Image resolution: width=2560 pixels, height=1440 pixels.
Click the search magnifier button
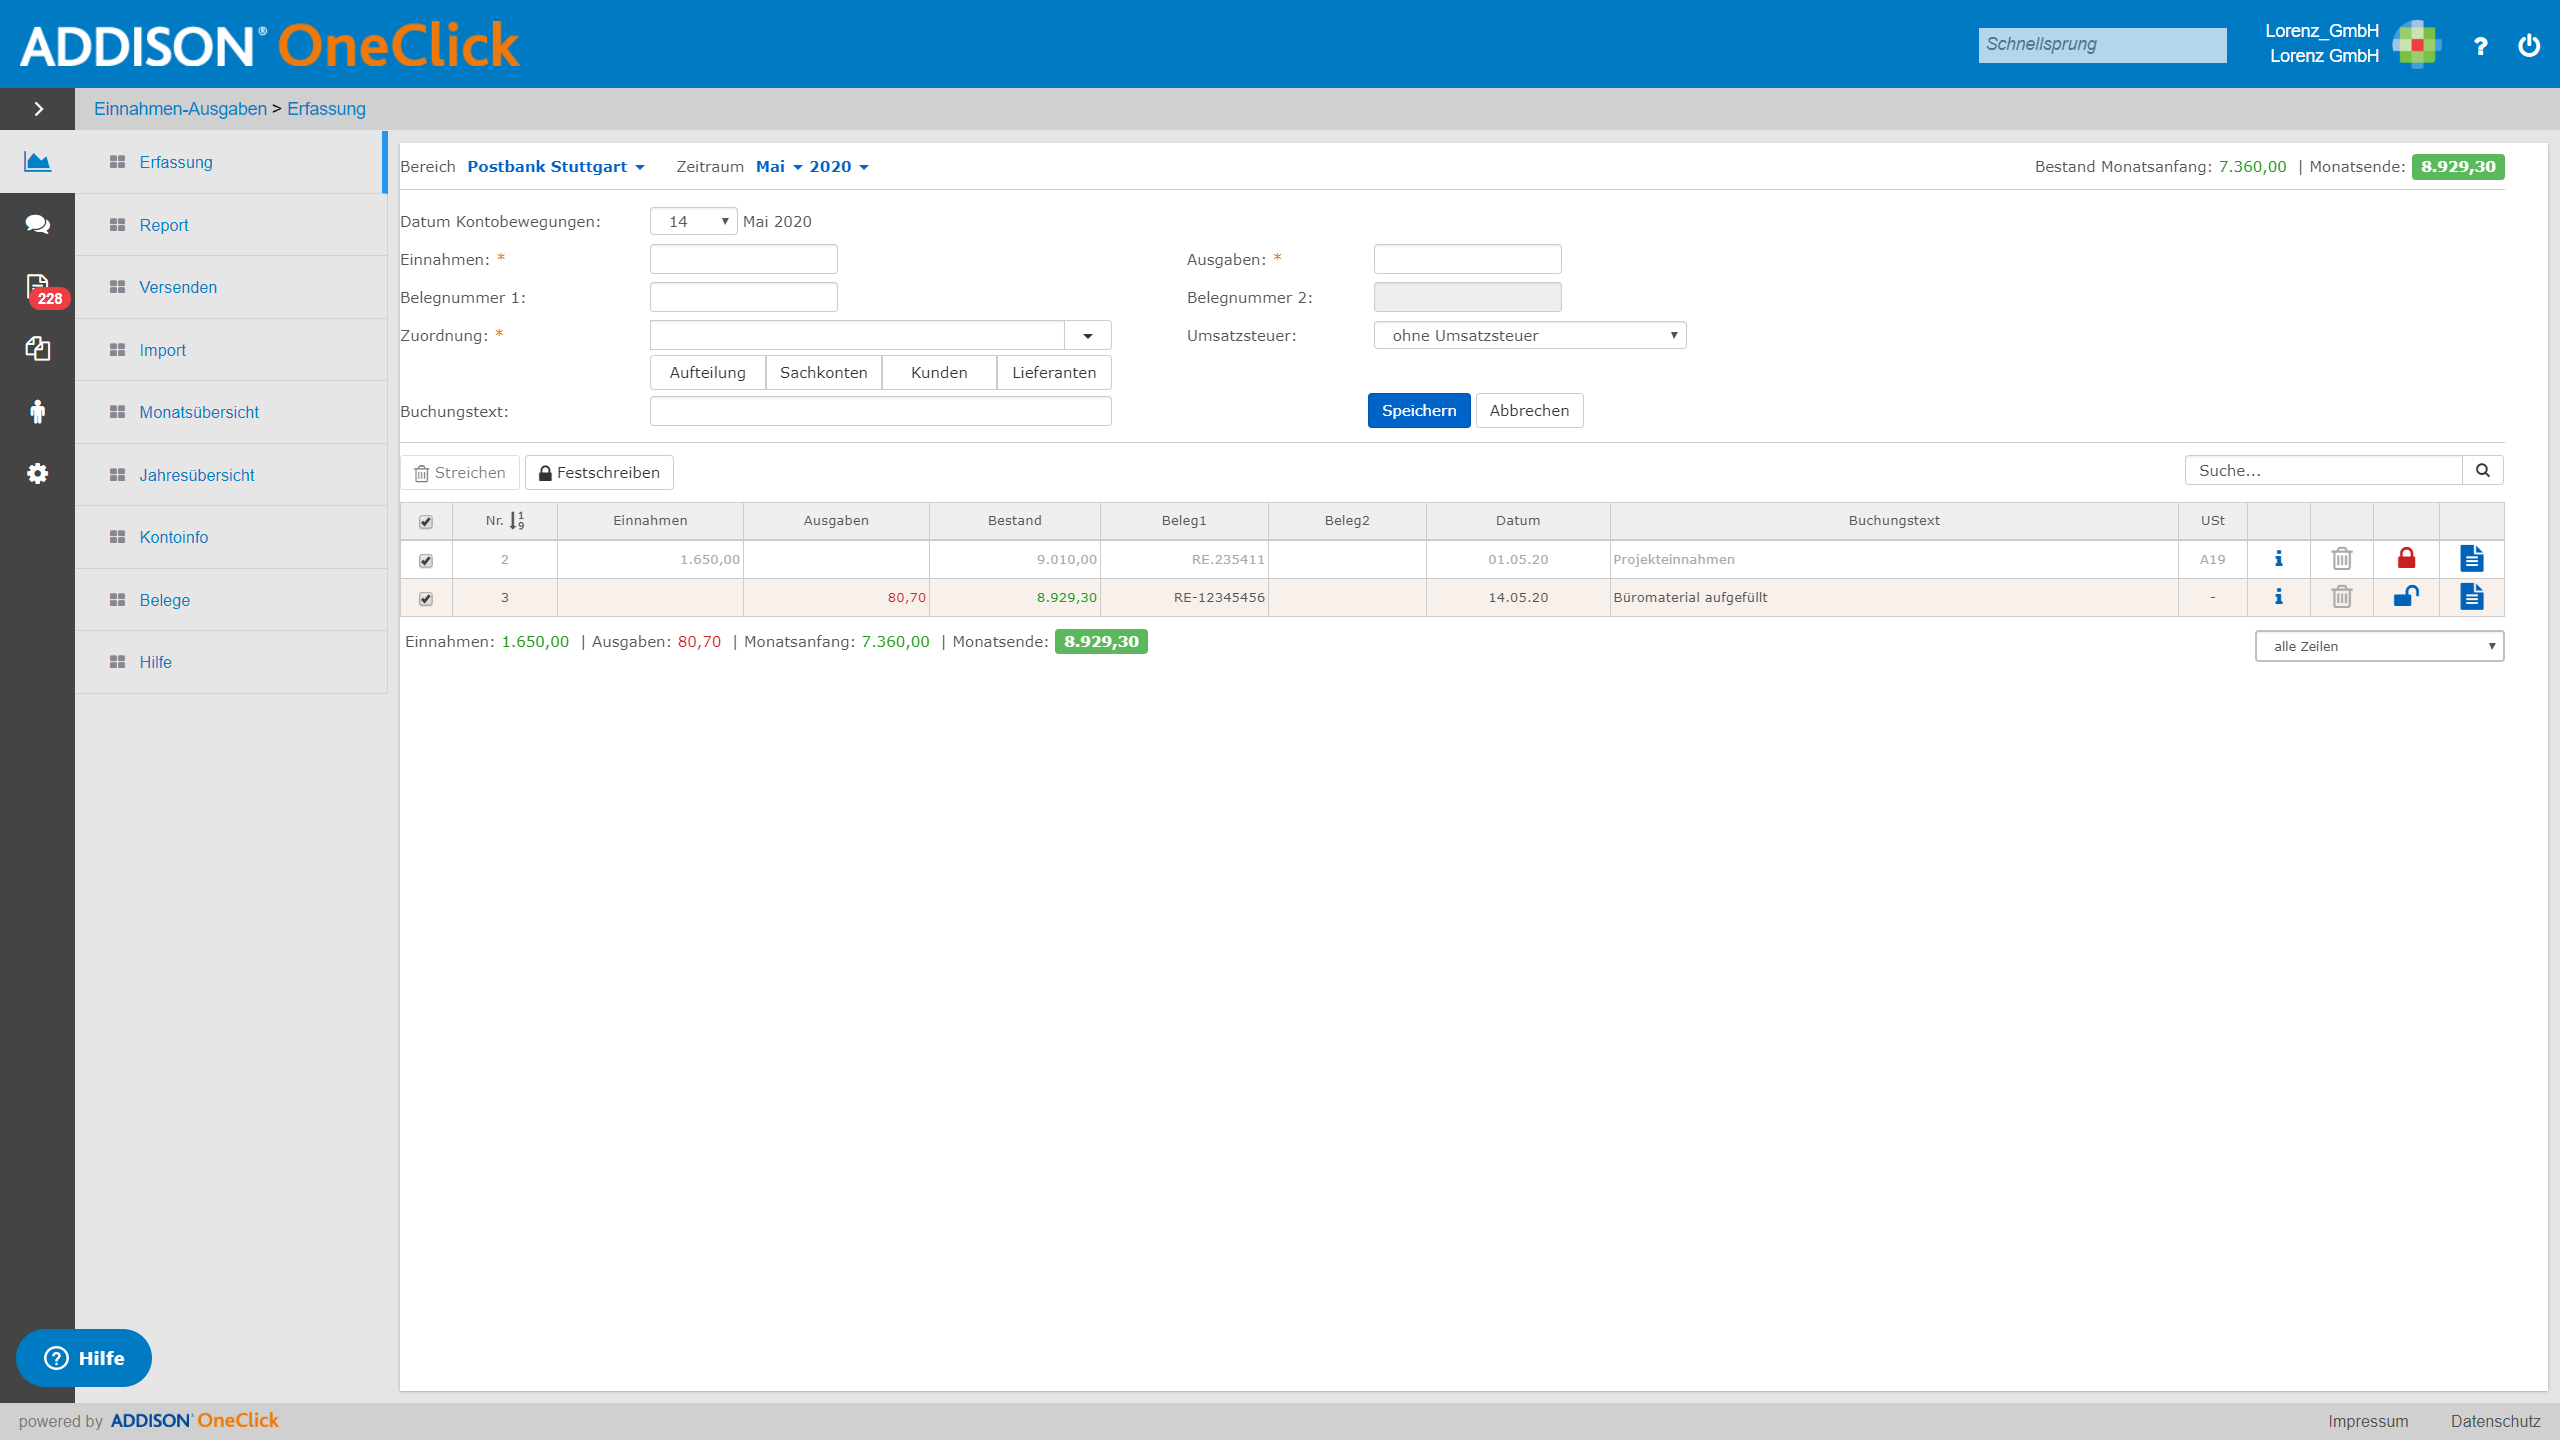pyautogui.click(x=2482, y=470)
